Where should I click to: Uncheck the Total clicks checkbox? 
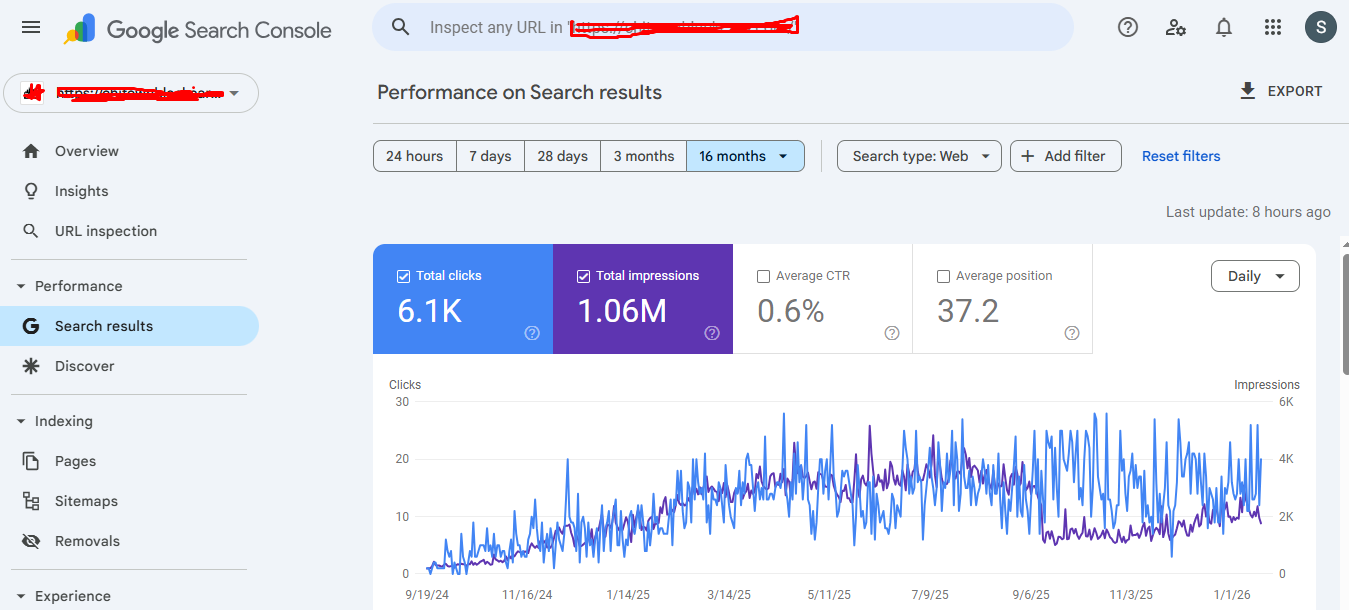(x=403, y=276)
